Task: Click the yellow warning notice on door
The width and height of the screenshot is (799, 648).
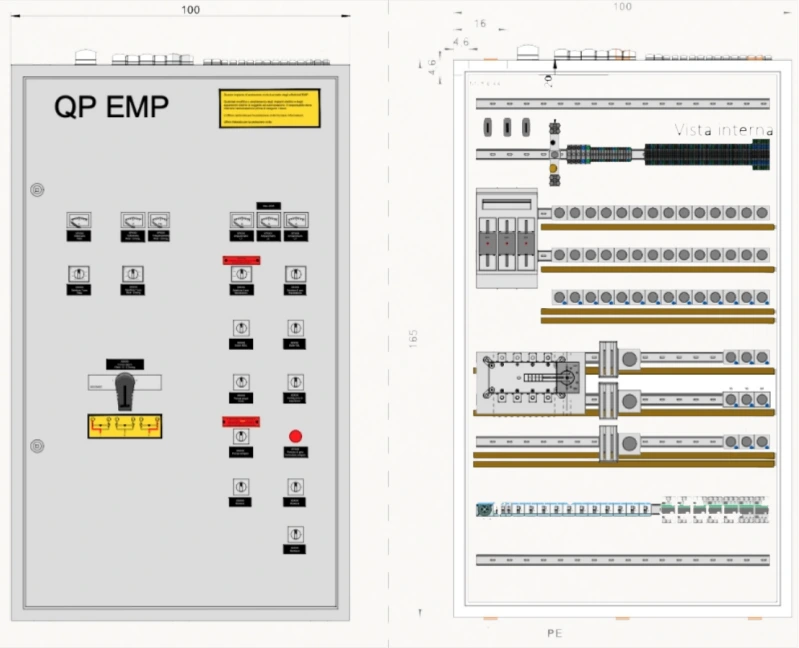Action: (x=270, y=108)
